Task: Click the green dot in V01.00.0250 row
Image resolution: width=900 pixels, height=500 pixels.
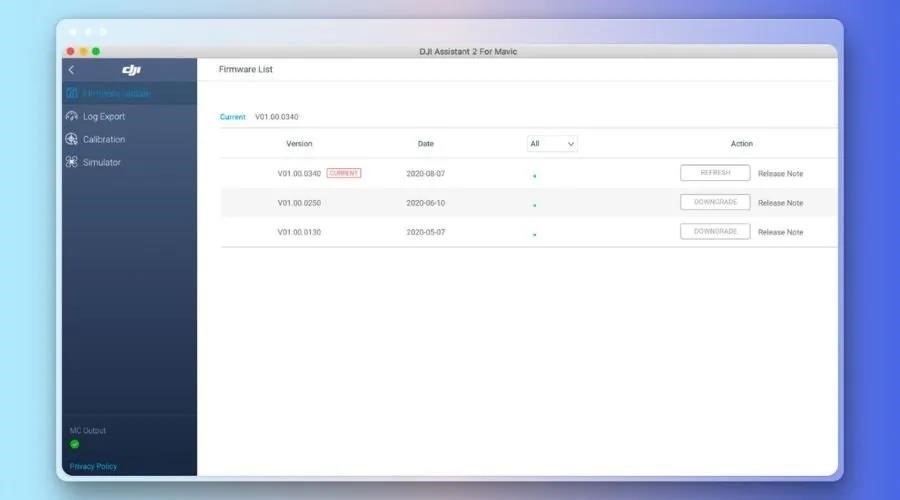Action: [x=534, y=205]
